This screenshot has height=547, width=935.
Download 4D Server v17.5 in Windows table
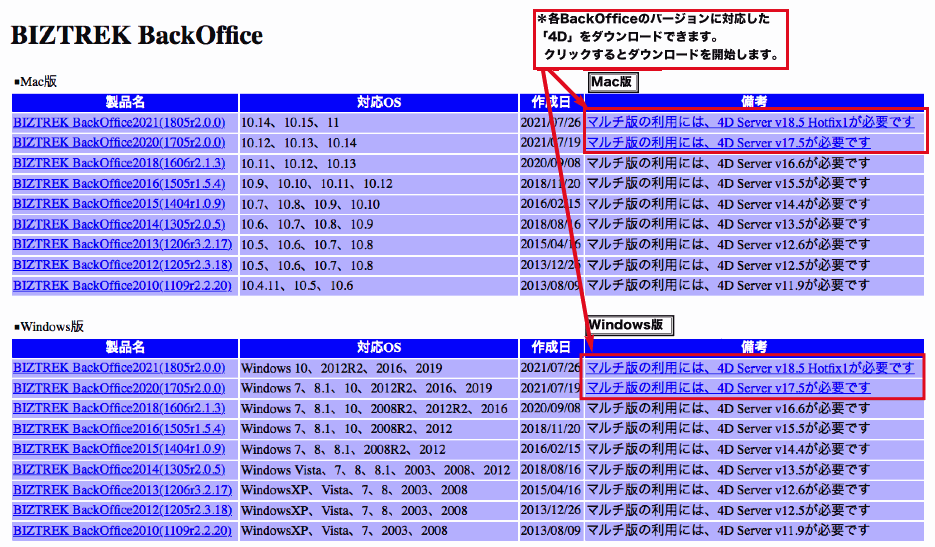pyautogui.click(x=728, y=388)
